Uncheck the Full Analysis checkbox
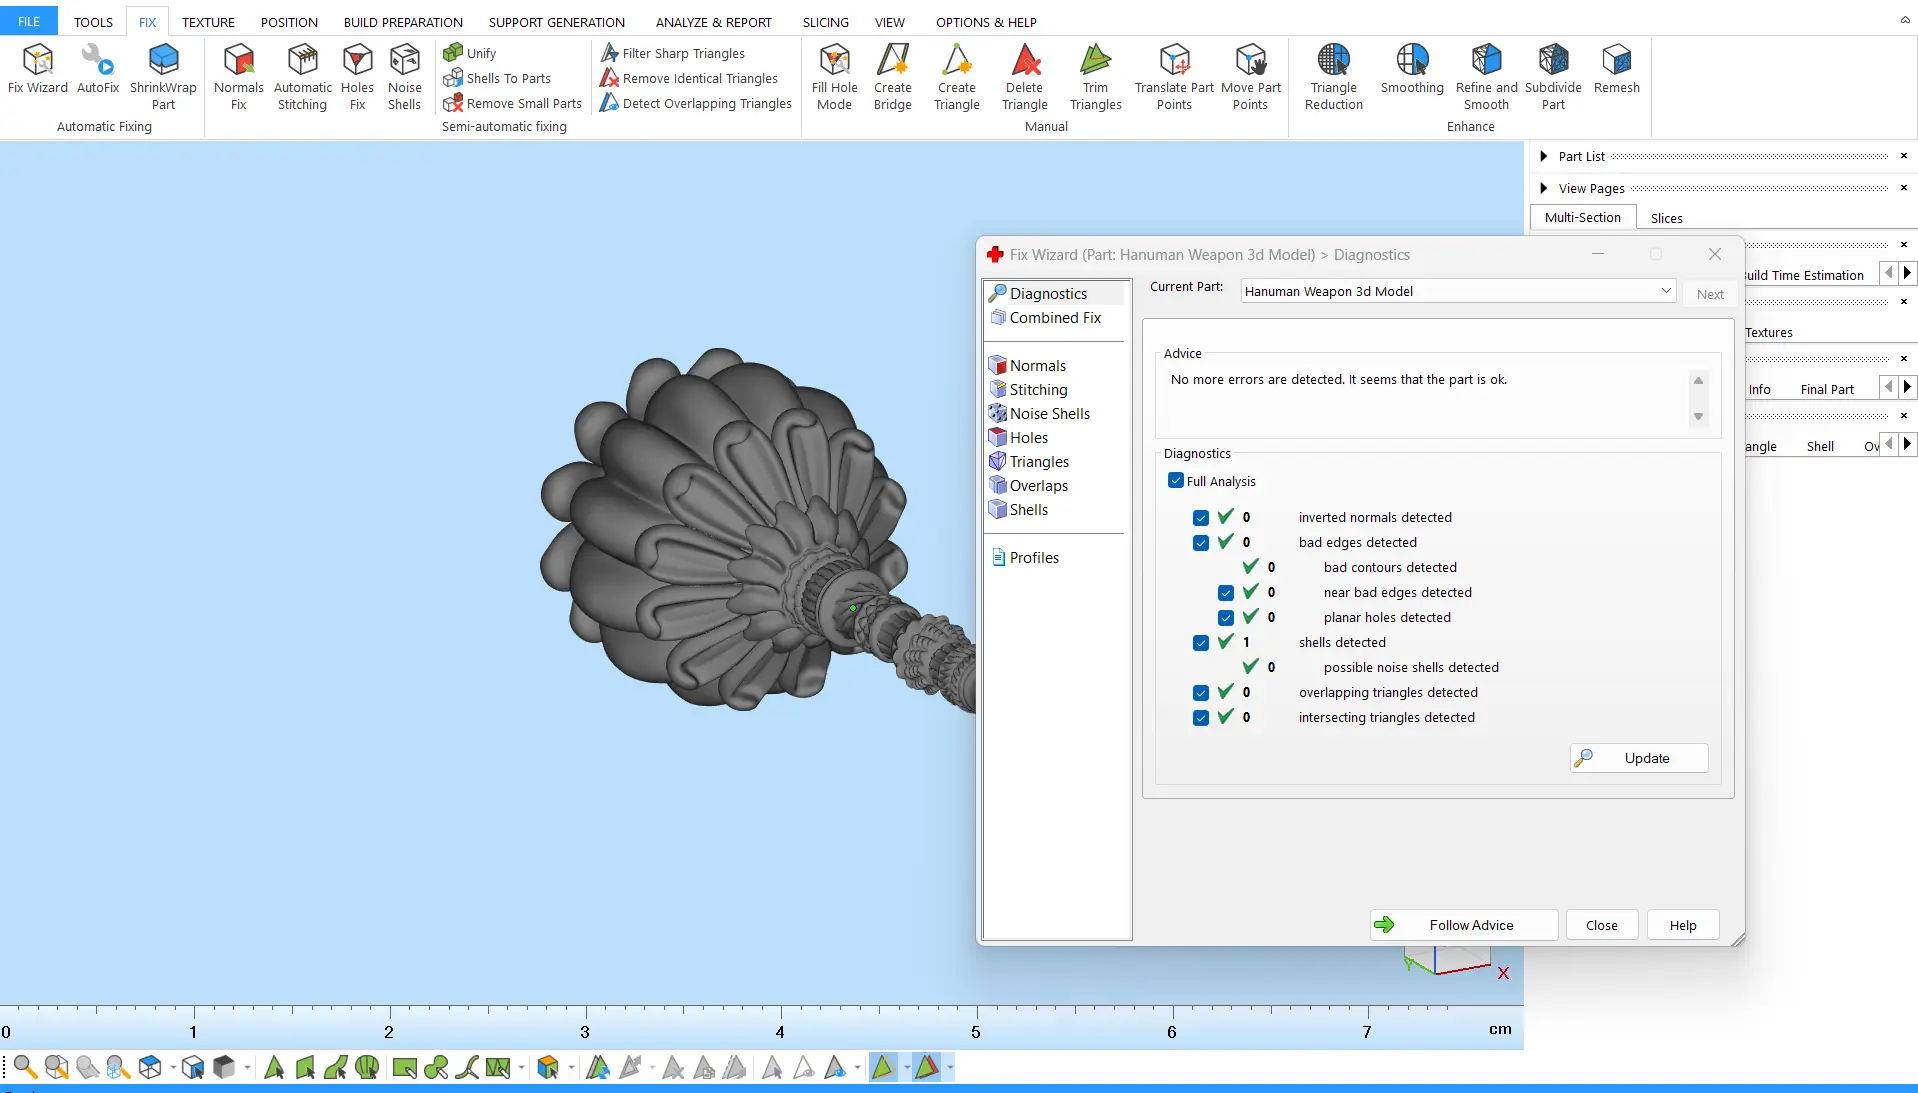The image size is (1918, 1093). coord(1176,481)
